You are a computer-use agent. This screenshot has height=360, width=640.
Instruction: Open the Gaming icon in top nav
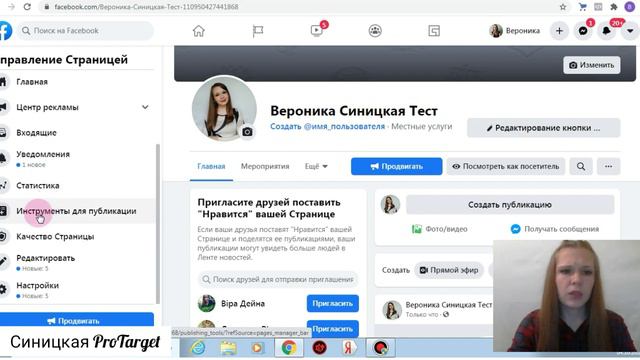434,31
